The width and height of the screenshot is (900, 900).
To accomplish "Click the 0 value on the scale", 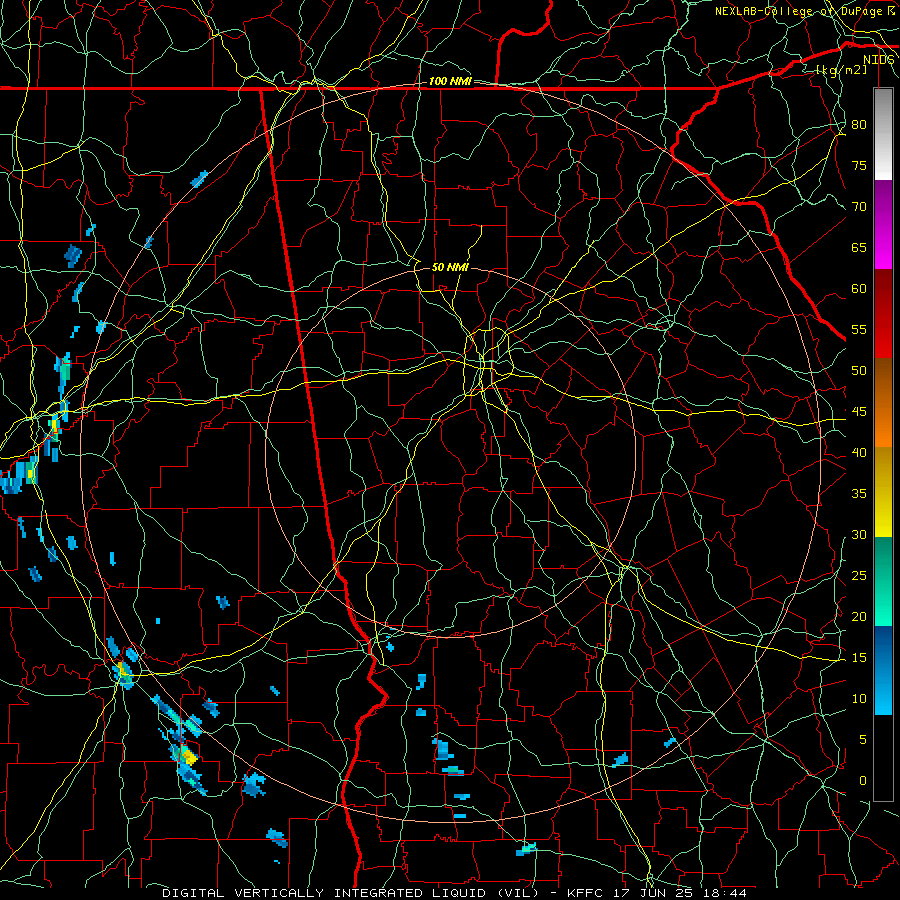I will click(x=863, y=781).
